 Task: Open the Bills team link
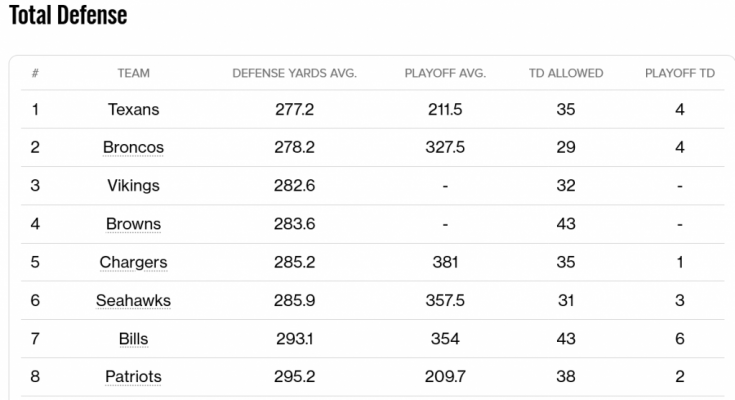pos(134,339)
